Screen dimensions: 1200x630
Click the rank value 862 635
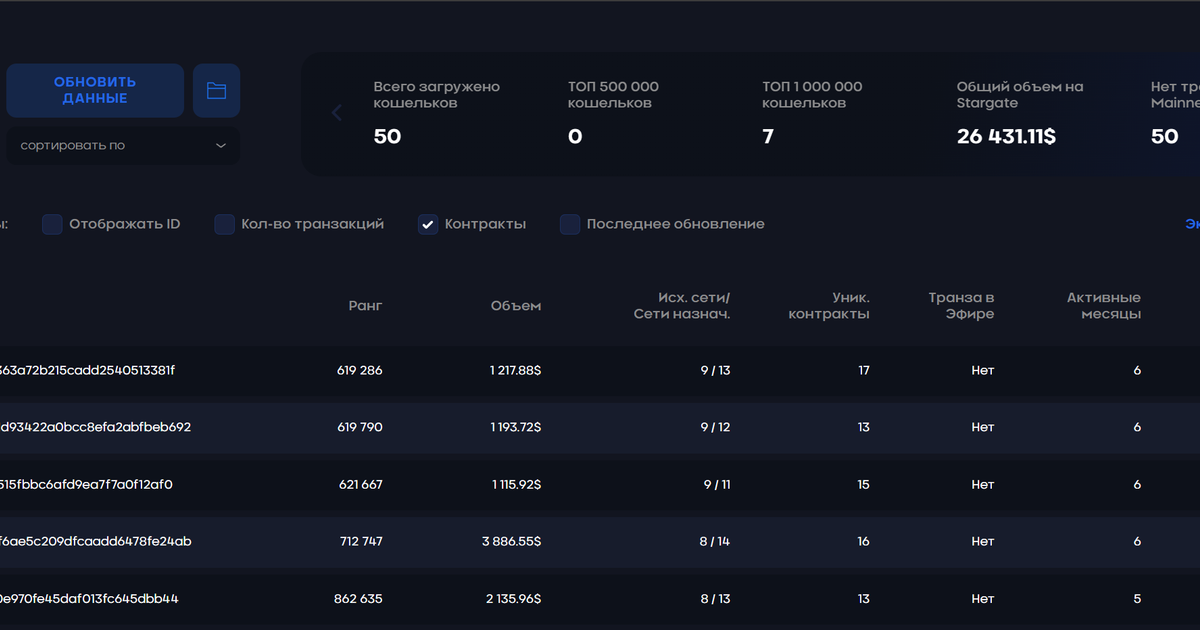point(358,599)
